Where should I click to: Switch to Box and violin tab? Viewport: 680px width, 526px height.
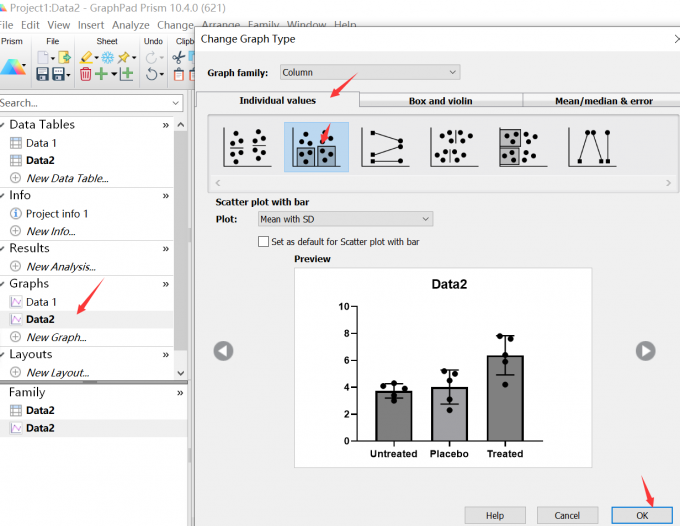tap(441, 101)
